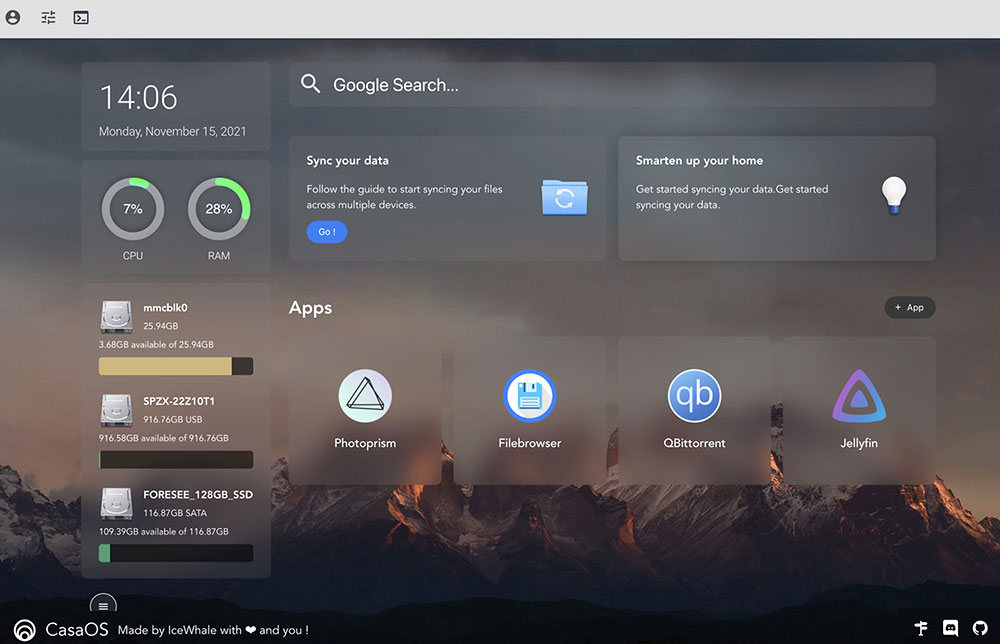This screenshot has height=644, width=1000.
Task: Click the FORESEE_128GB_SSD drive icon
Action: tap(116, 504)
